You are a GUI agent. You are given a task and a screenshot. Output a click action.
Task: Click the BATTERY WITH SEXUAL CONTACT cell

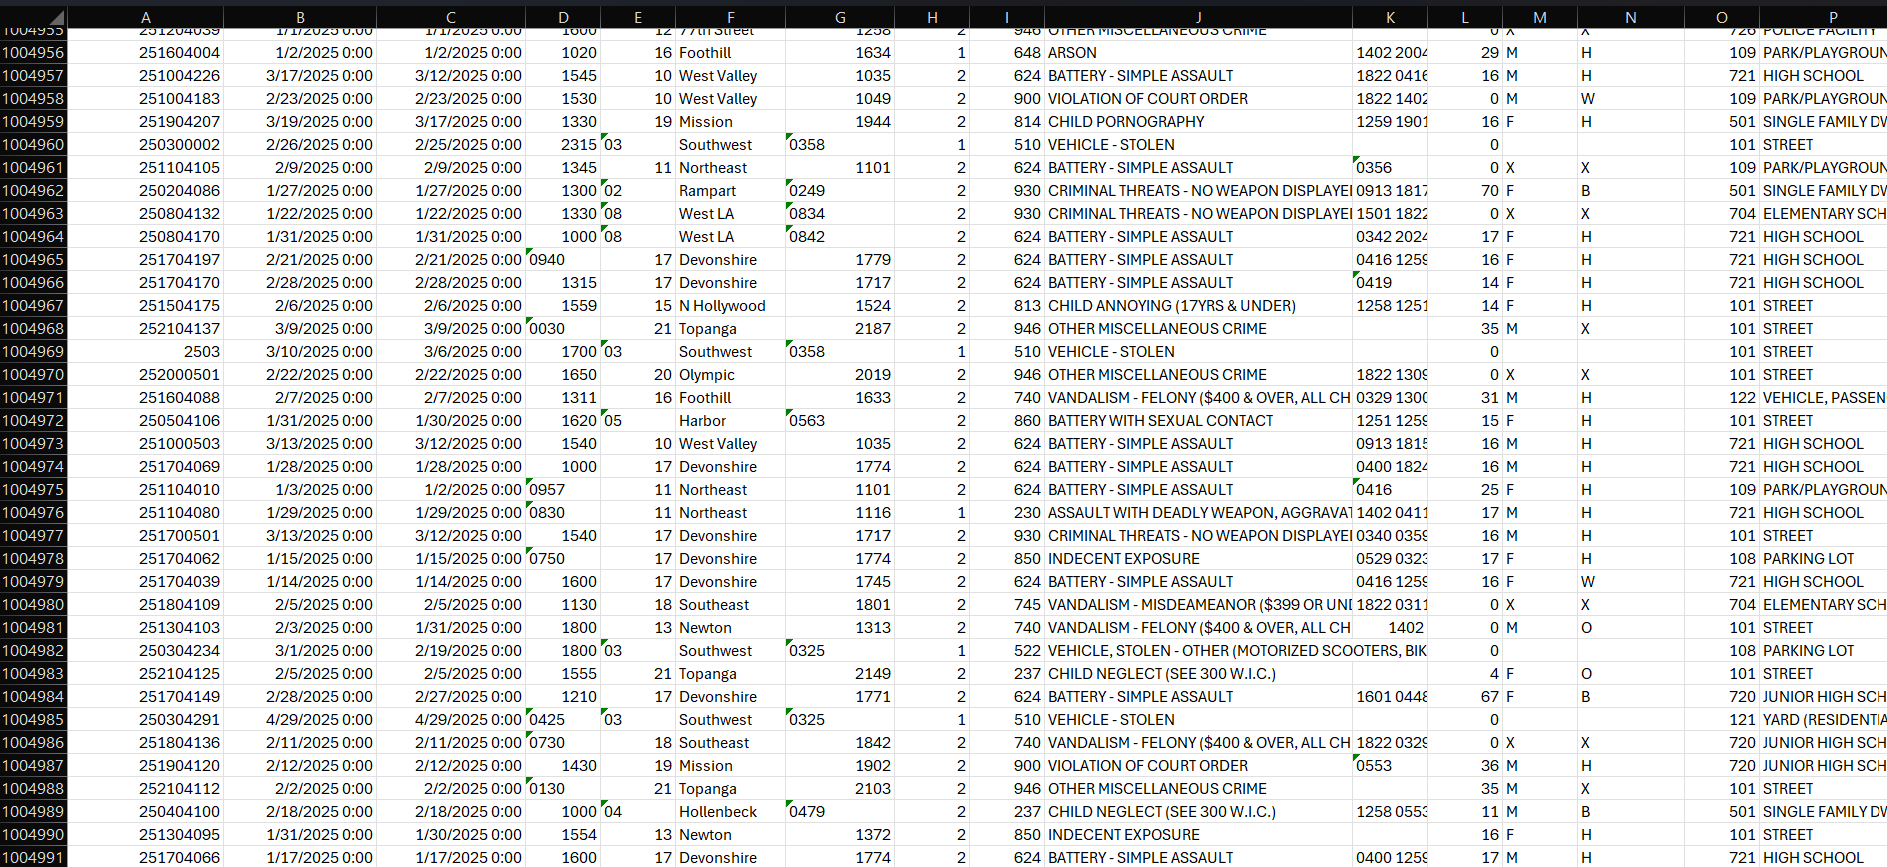pos(1160,421)
